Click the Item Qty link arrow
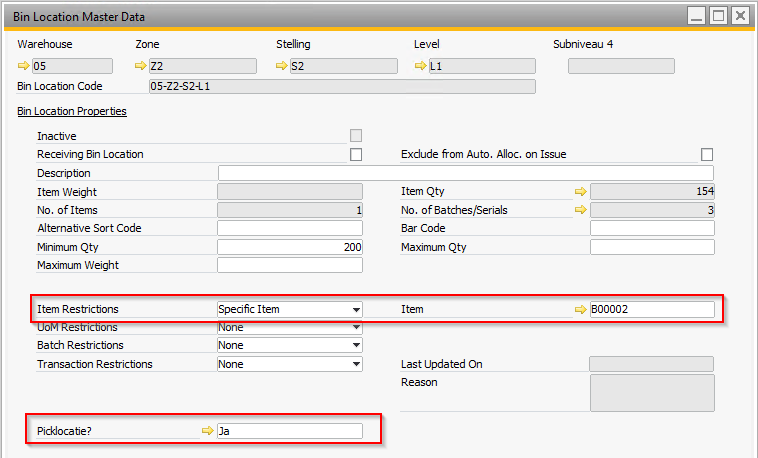 click(579, 191)
